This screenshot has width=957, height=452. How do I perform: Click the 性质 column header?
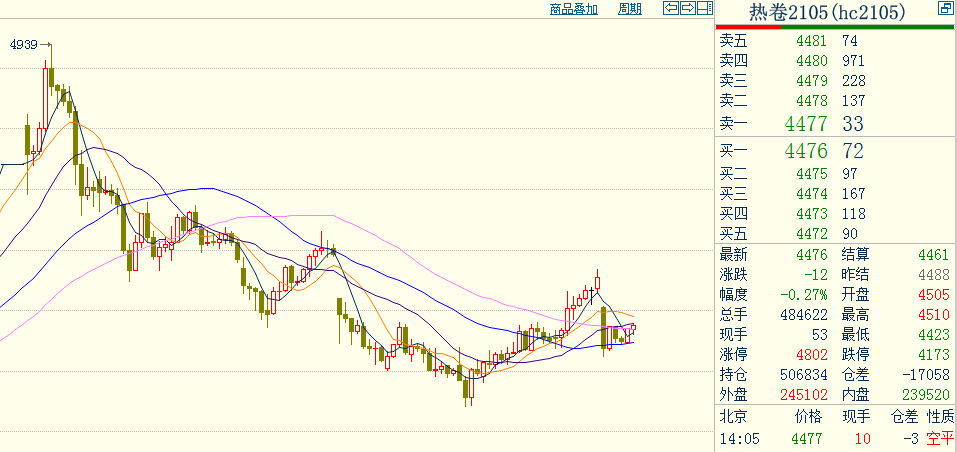click(940, 417)
